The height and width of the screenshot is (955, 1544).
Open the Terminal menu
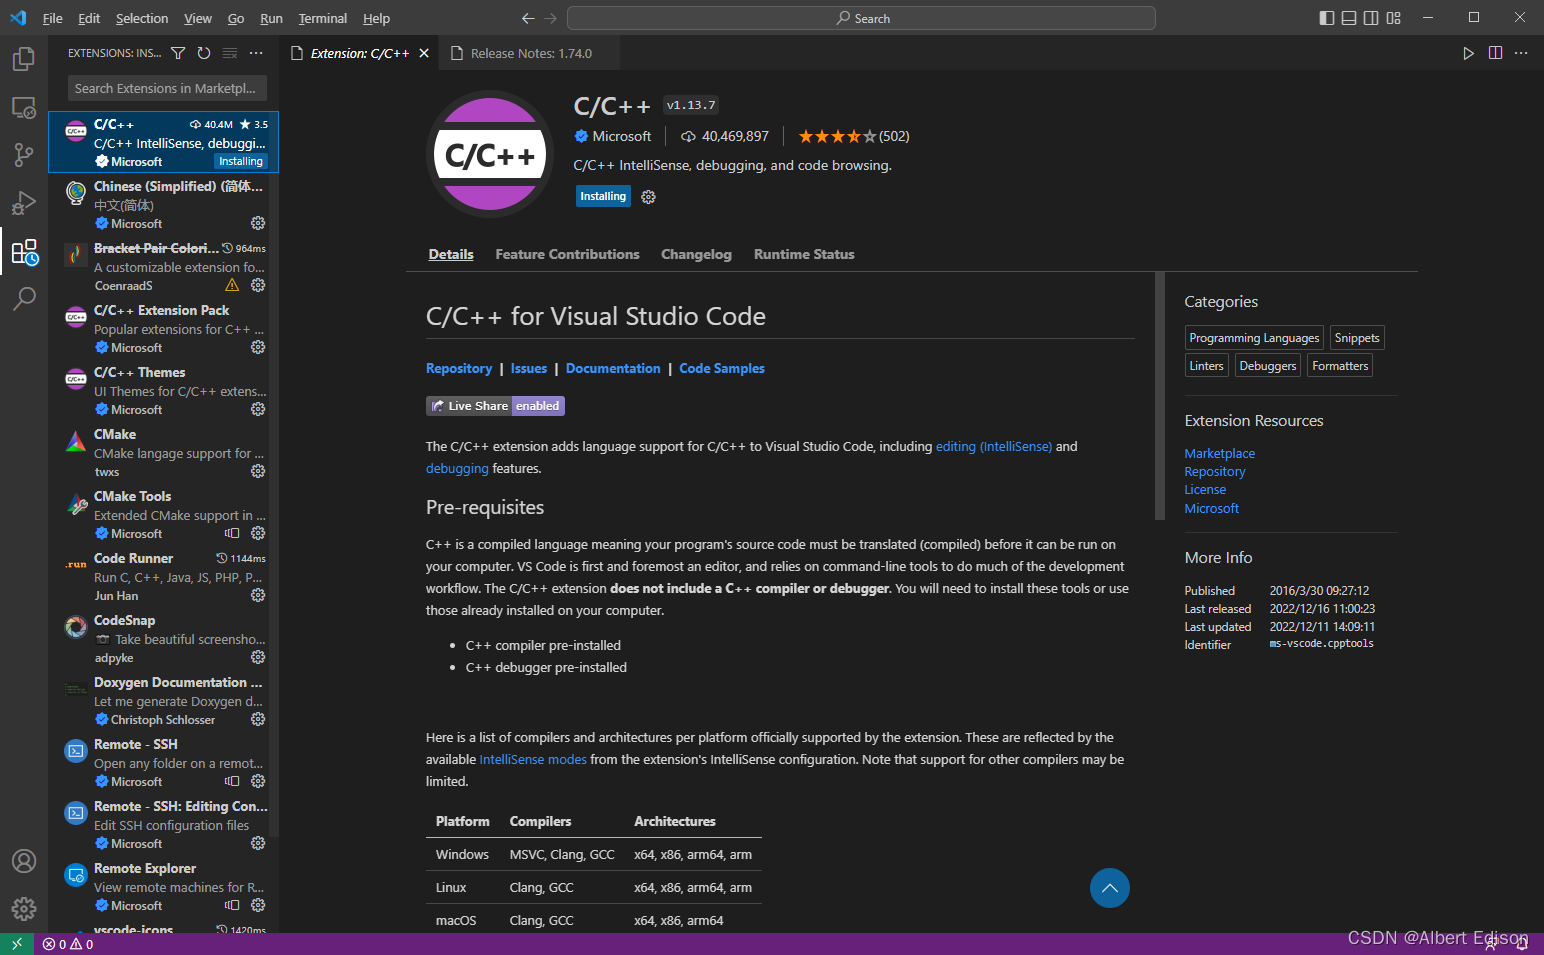[323, 18]
